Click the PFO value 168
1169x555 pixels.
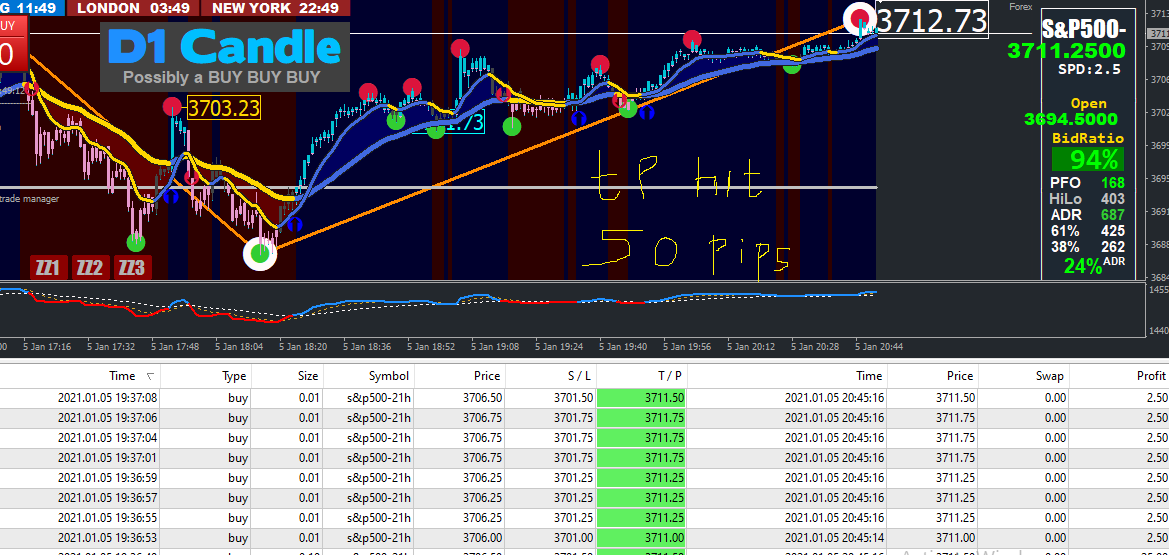pos(1112,183)
